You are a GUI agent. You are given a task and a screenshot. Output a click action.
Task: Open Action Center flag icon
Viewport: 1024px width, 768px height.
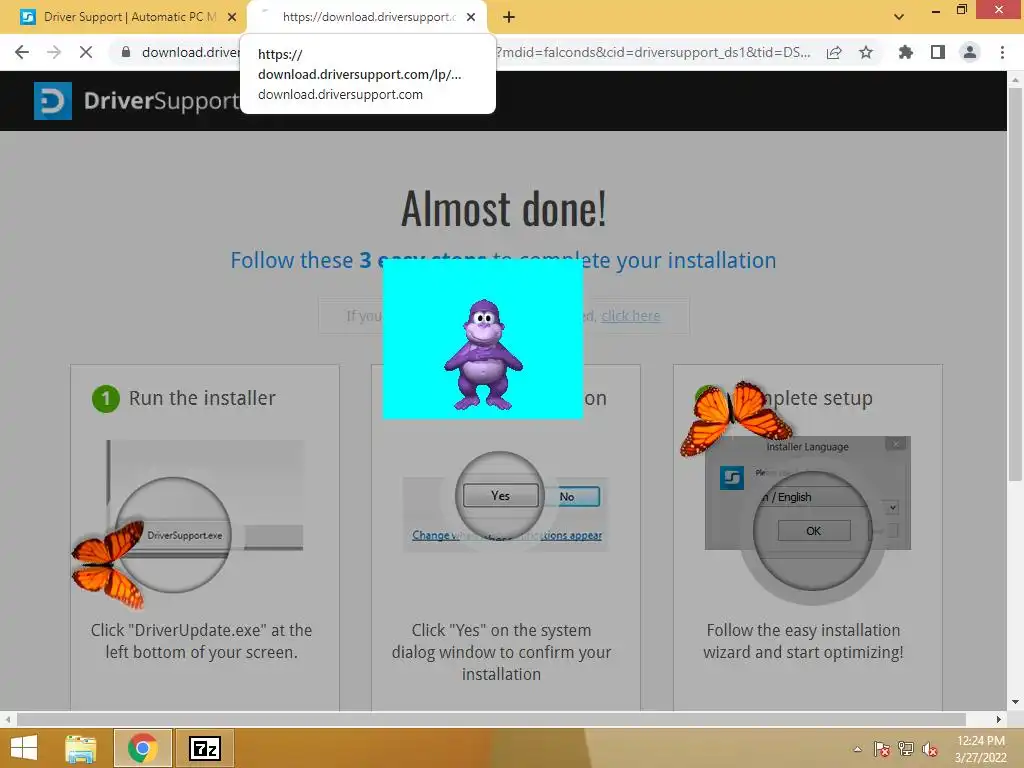point(881,749)
